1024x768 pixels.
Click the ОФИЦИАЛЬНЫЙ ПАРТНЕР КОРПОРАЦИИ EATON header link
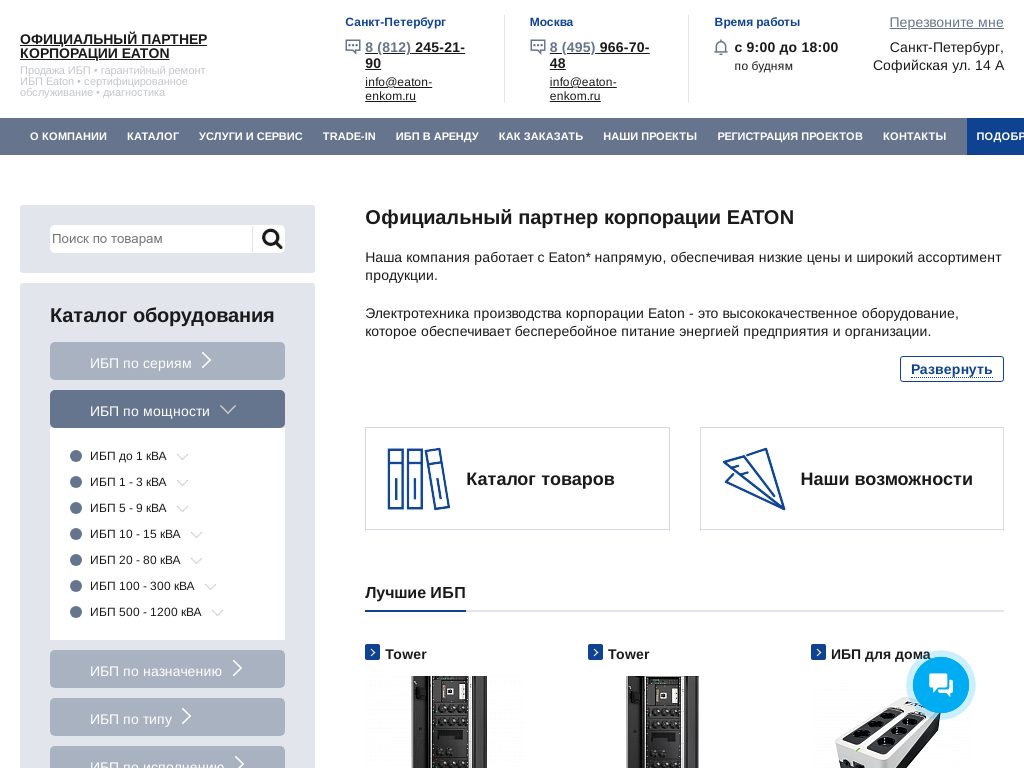coord(114,46)
